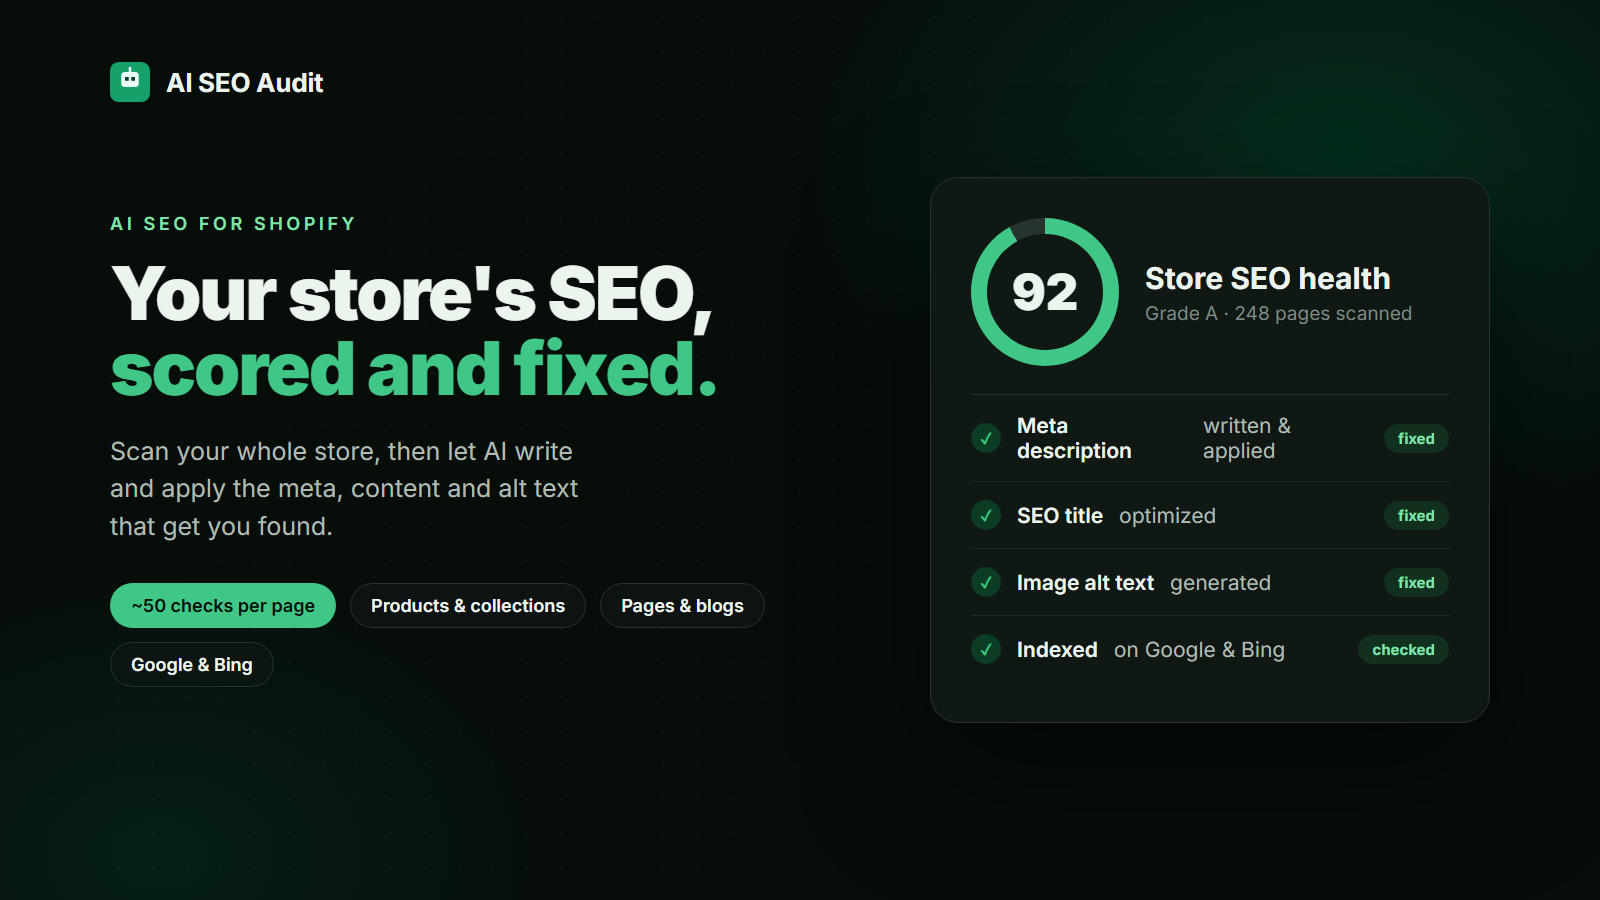
Task: Click the AI SEO Audit brand name
Action: pyautogui.click(x=245, y=83)
